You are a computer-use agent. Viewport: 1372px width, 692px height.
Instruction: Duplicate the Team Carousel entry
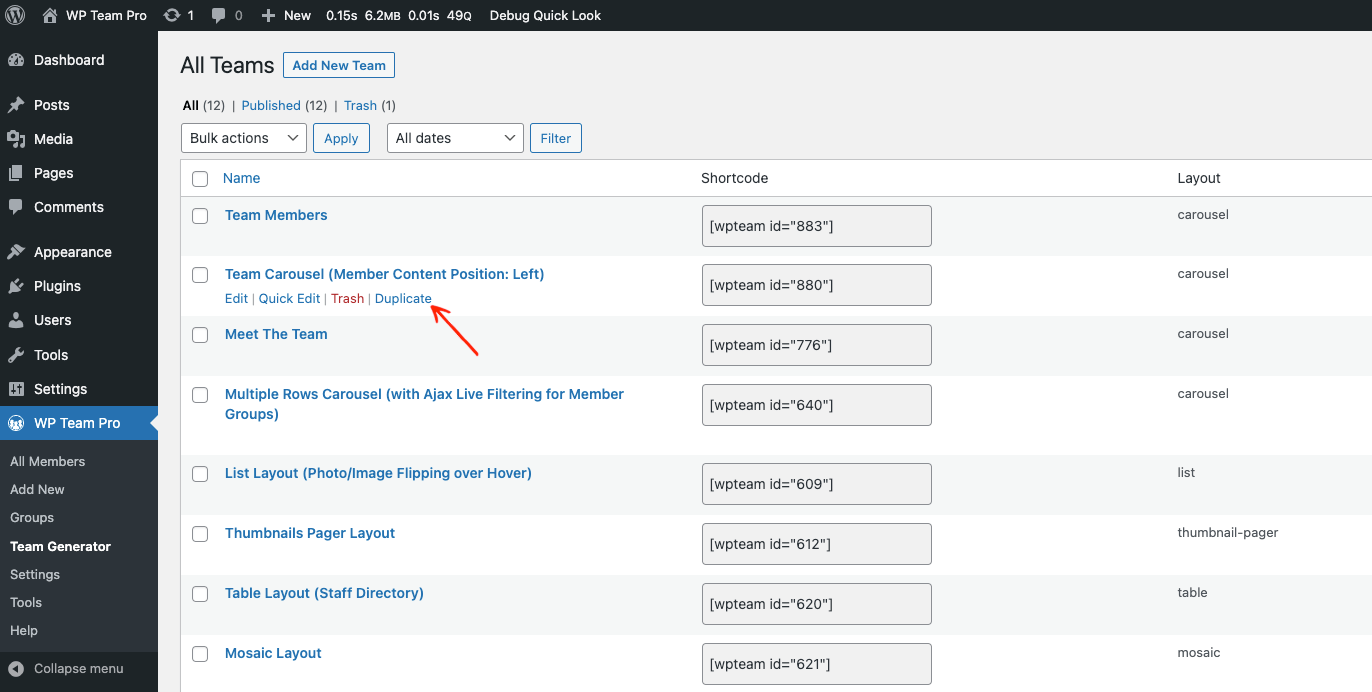403,298
